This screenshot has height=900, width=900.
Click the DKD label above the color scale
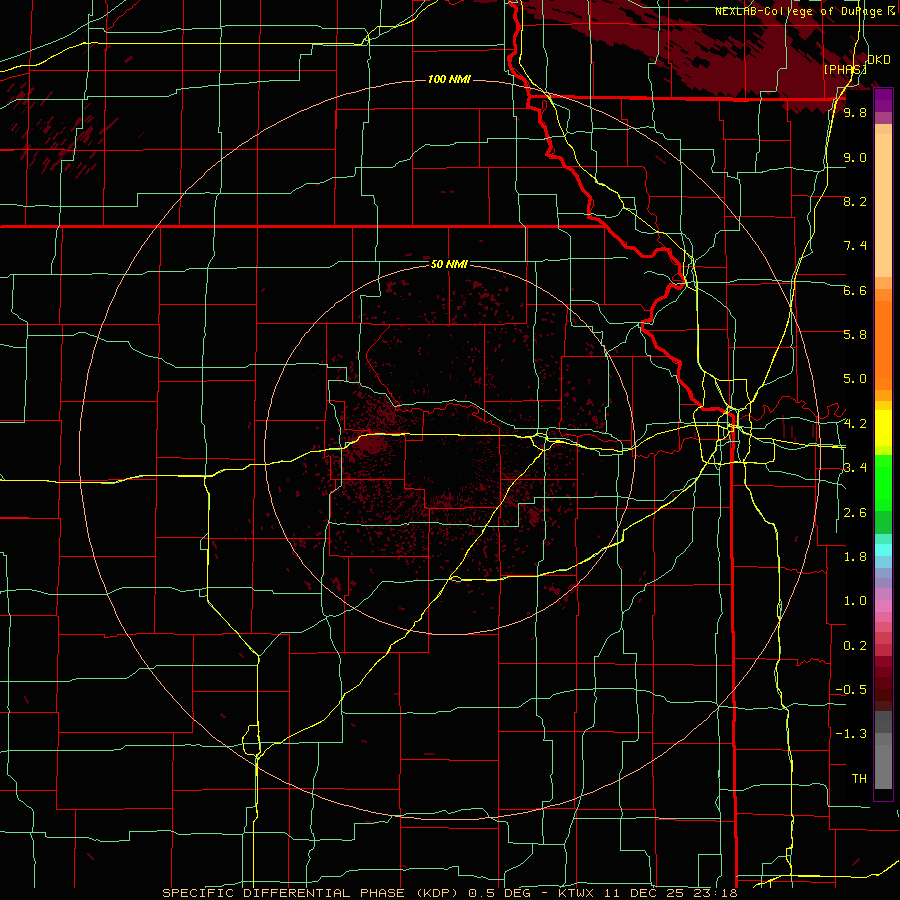tap(879, 60)
